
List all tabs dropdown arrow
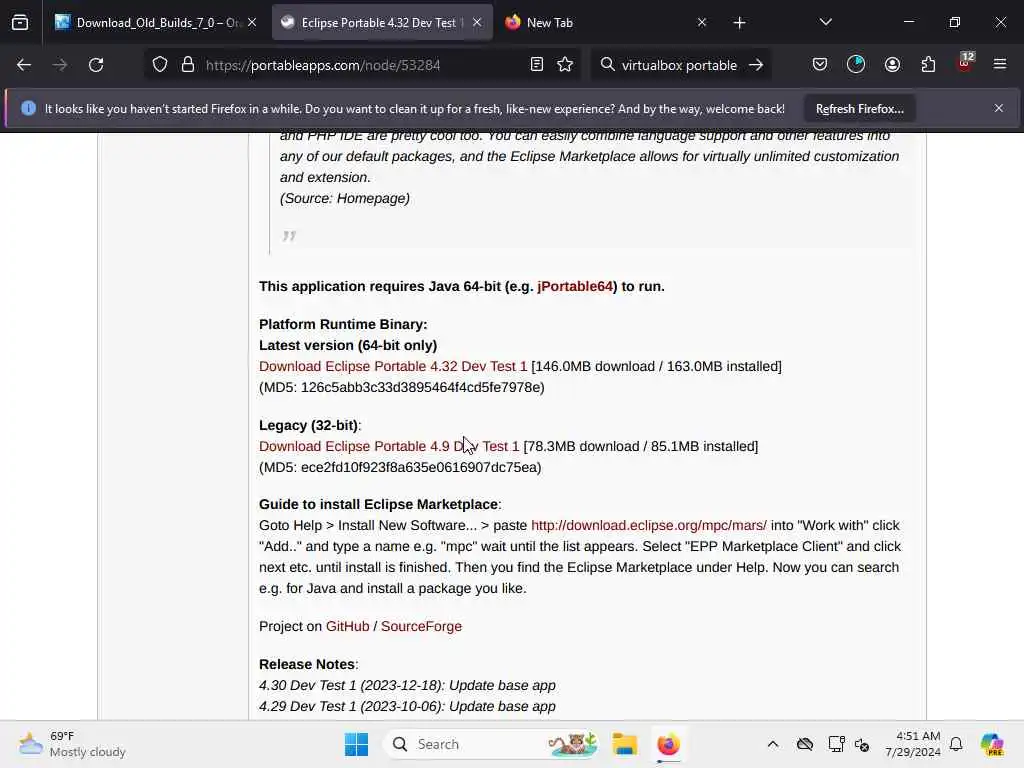(825, 22)
